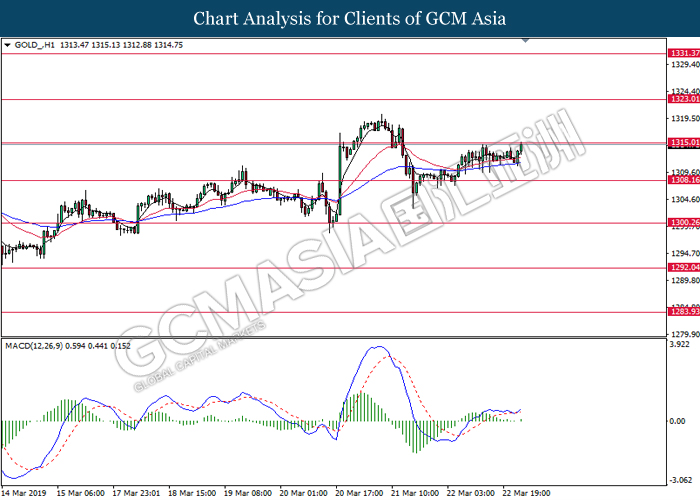Click the 1315.01 price level tag
This screenshot has height=500, width=700.
684,142
